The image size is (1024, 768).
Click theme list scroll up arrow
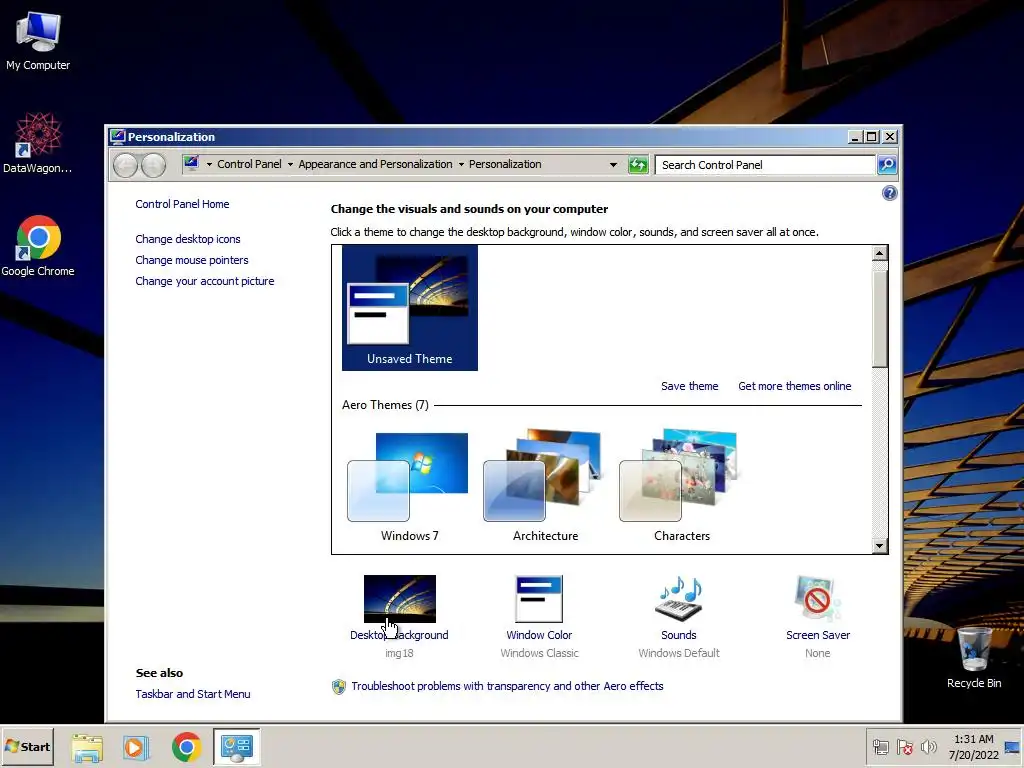880,253
